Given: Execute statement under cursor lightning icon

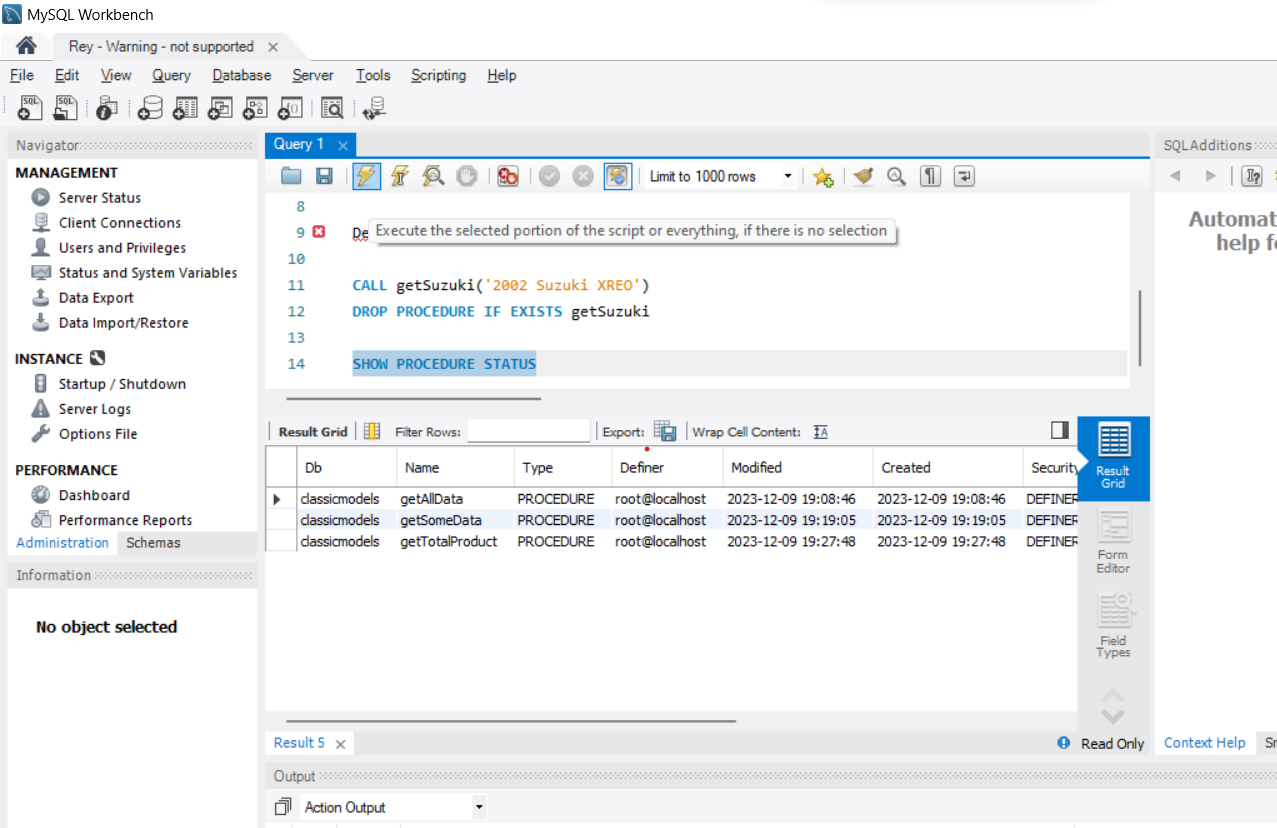Looking at the screenshot, I should tap(399, 176).
